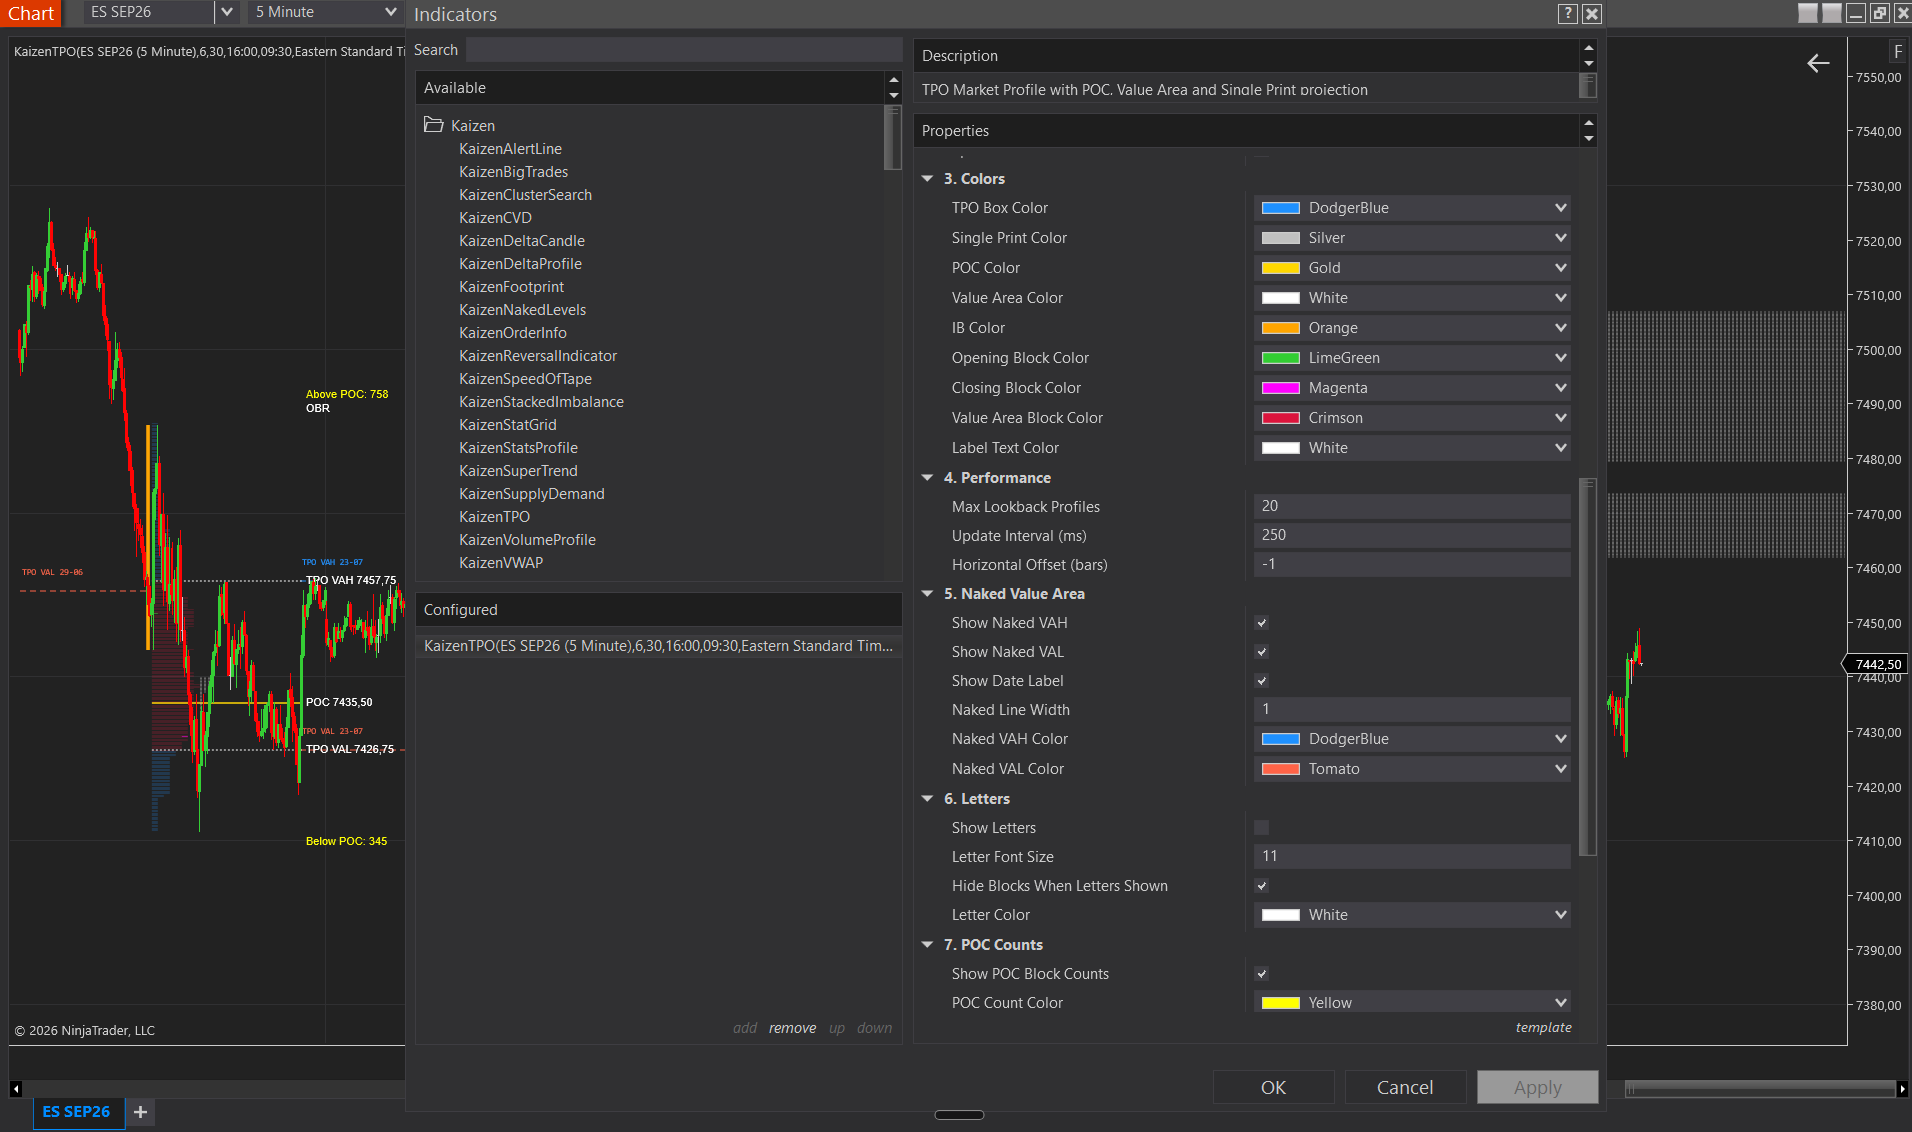1912x1132 pixels.
Task: Select KaizenSuperTrend indicator
Action: click(x=518, y=471)
